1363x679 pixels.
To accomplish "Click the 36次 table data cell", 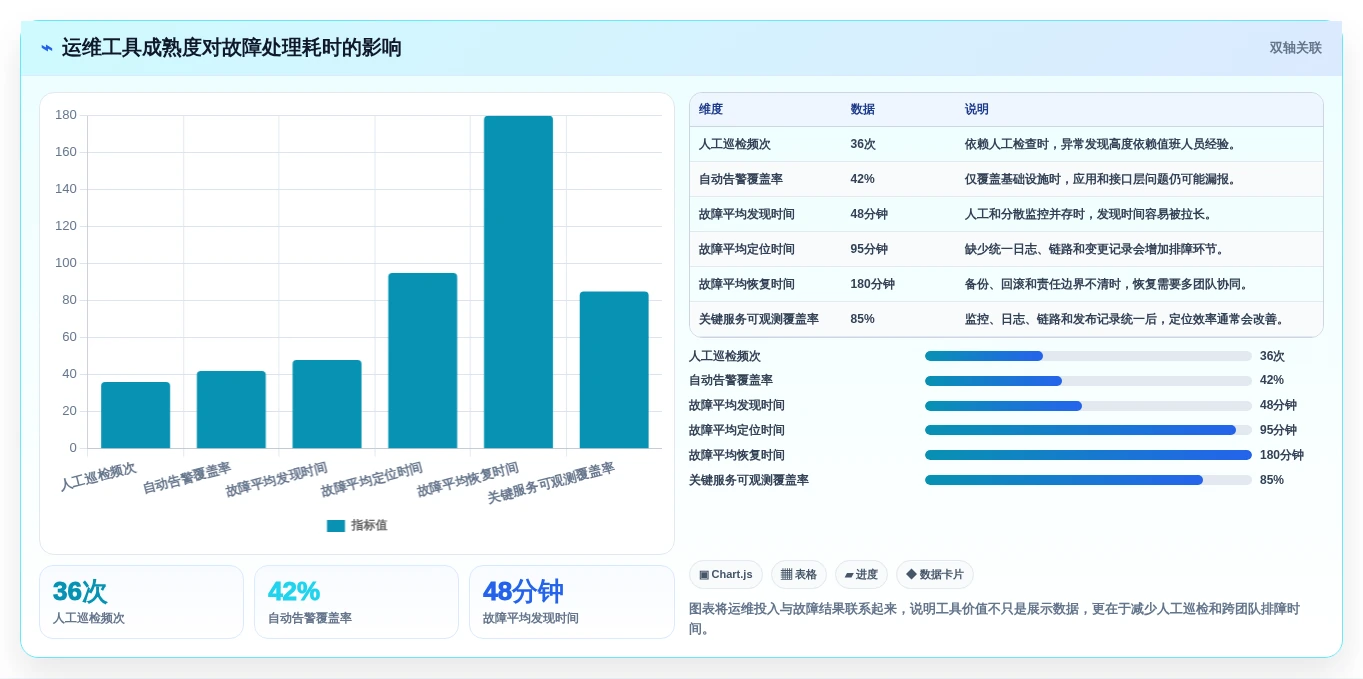I will [863, 144].
